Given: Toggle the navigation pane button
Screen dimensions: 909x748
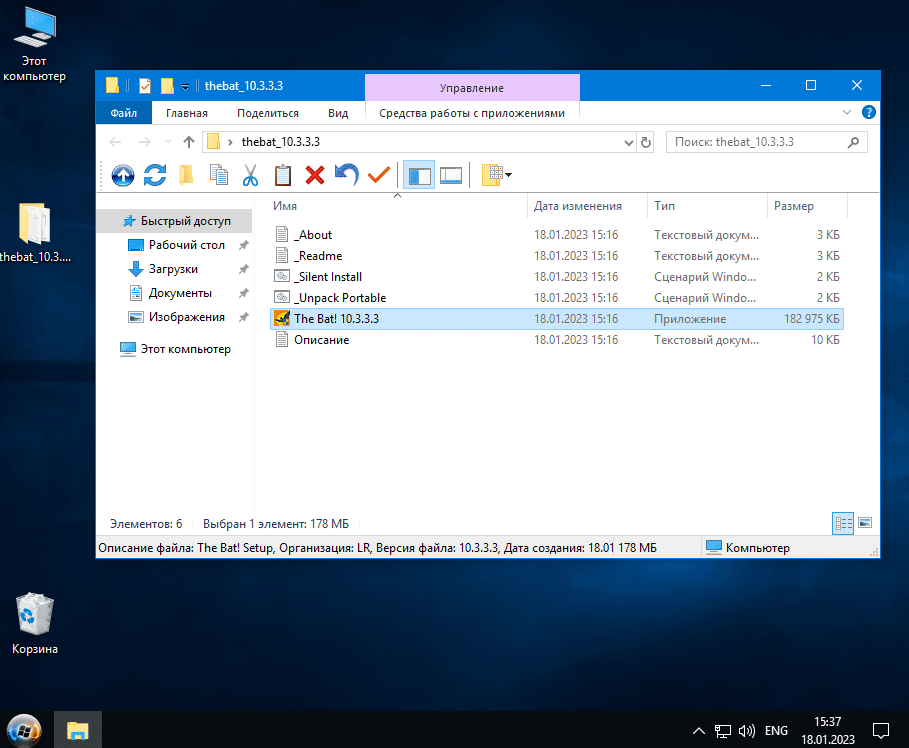Looking at the screenshot, I should (x=419, y=175).
